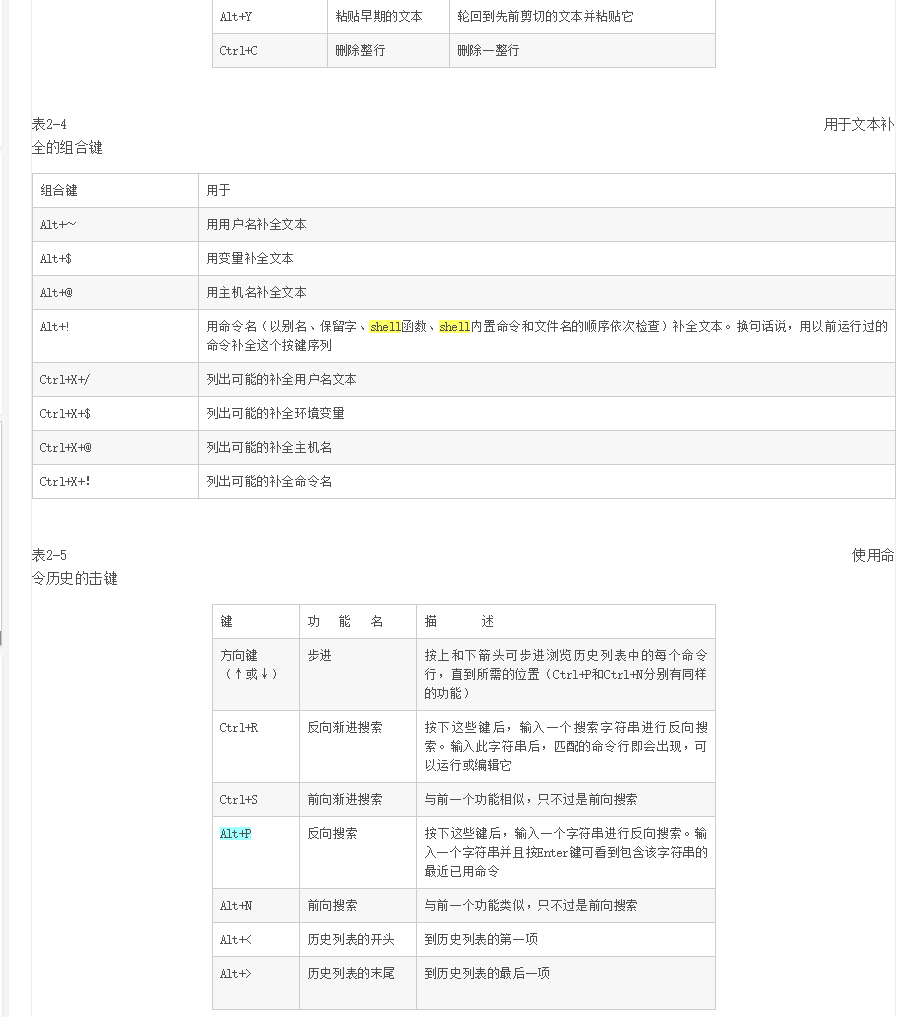The height and width of the screenshot is (1017, 916).
Task: Select the 删除一整行 description cell
Action: tap(582, 51)
